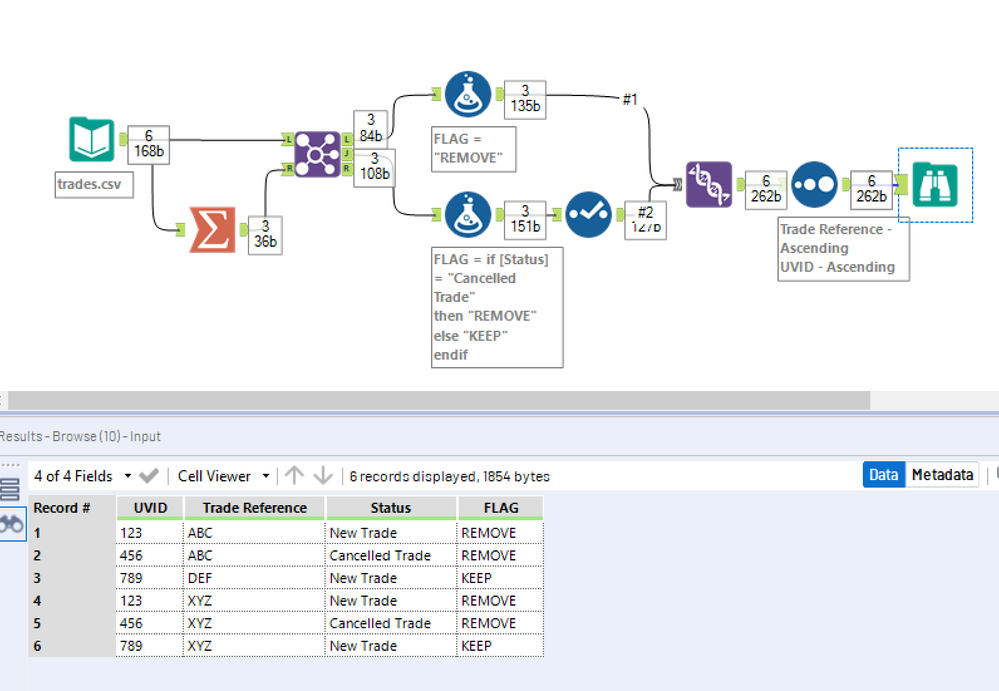Click UVID 456 cell in row 2
The height and width of the screenshot is (691, 999).
pyautogui.click(x=150, y=555)
